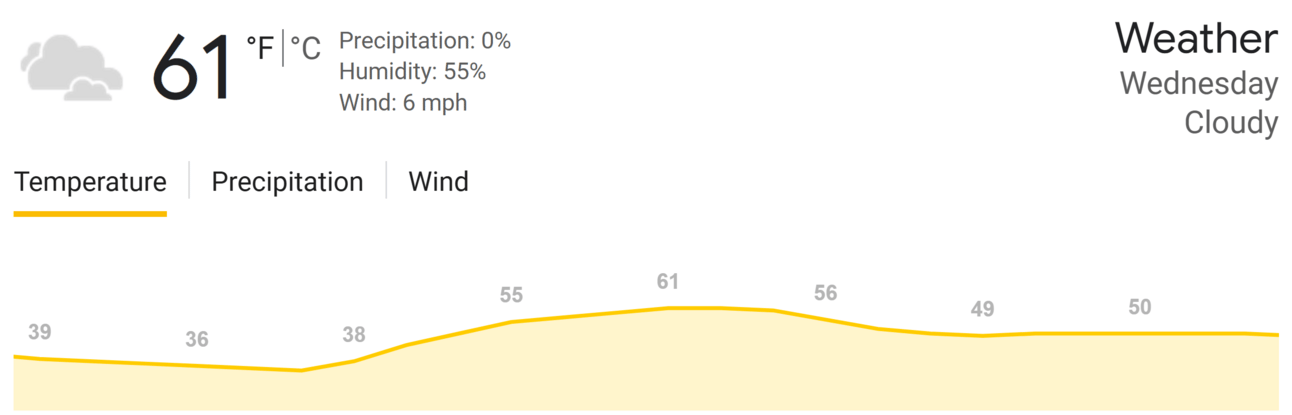
Task: Select the 61 degree peak on chart
Action: coord(668,282)
